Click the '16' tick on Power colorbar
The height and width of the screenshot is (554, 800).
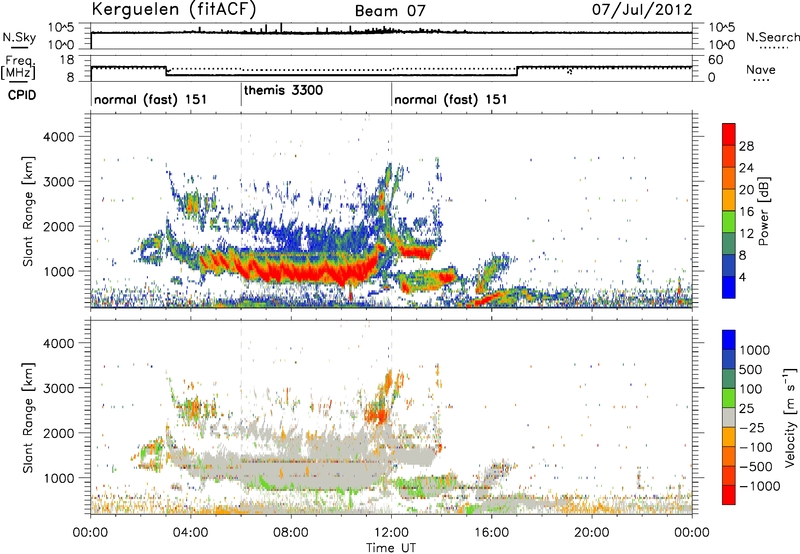tap(746, 212)
